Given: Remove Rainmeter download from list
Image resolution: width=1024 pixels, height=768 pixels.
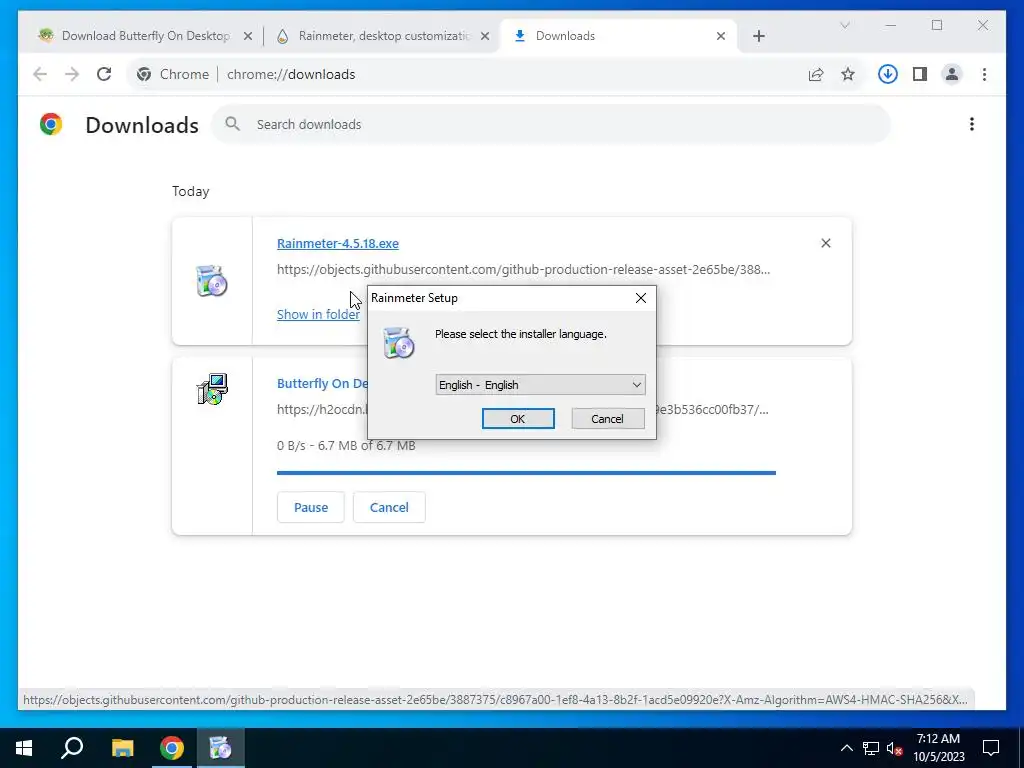Looking at the screenshot, I should pyautogui.click(x=825, y=243).
